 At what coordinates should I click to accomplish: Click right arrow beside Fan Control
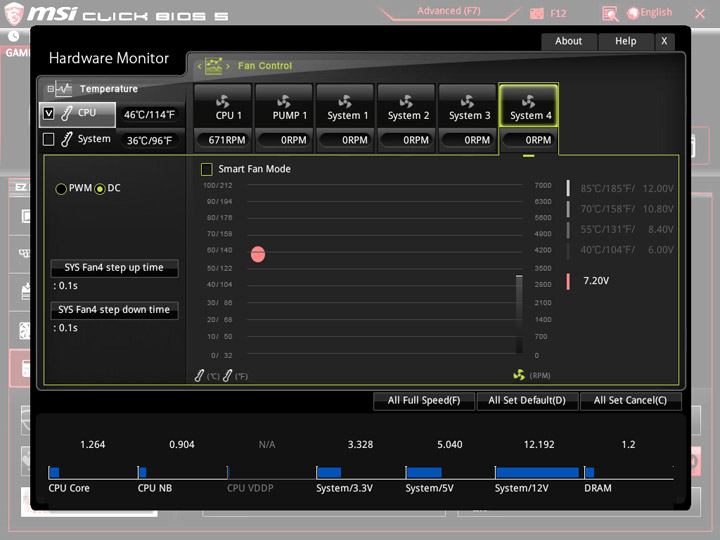(x=228, y=66)
